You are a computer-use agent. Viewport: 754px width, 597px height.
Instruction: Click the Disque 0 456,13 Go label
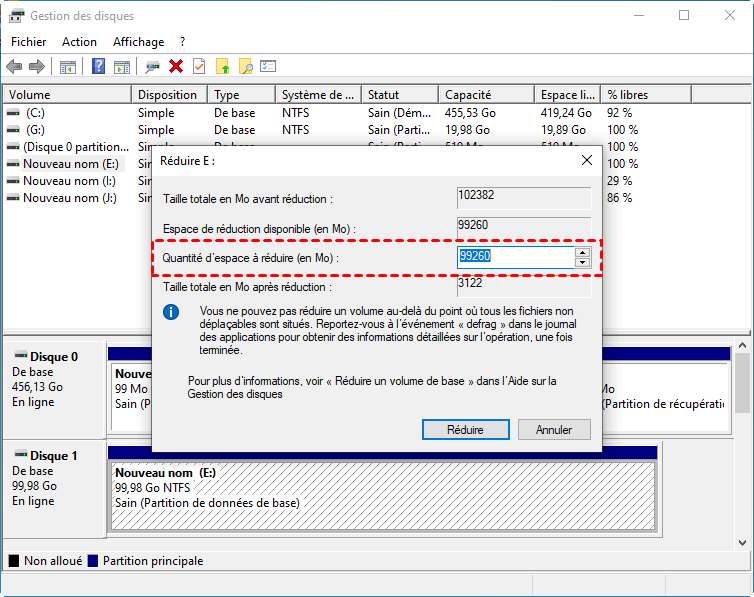coord(38,387)
